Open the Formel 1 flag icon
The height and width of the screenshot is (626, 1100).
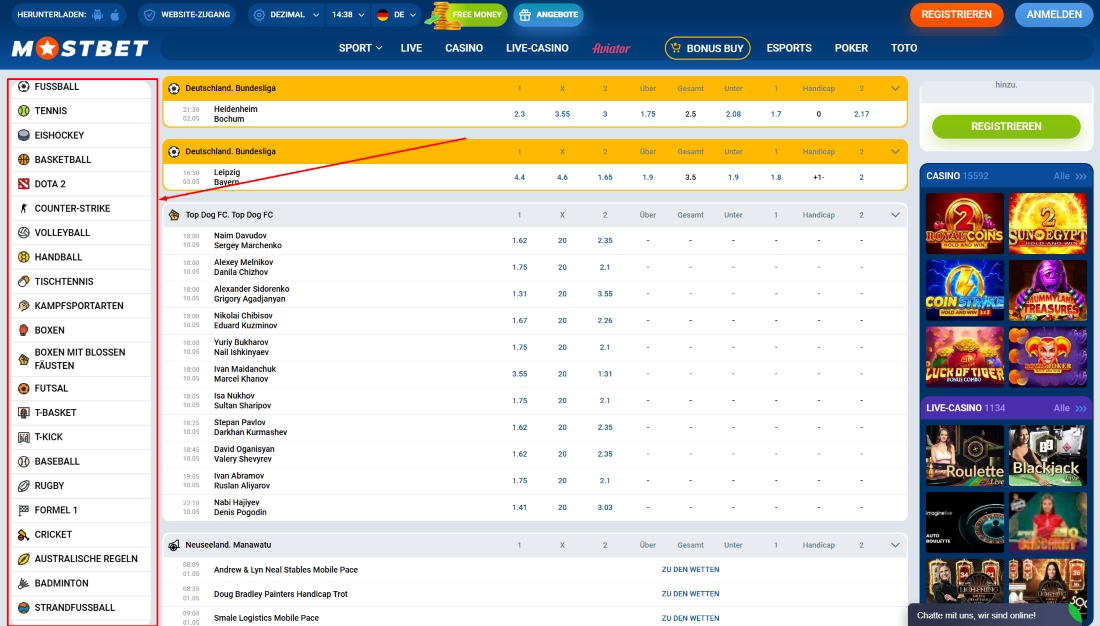(24, 510)
